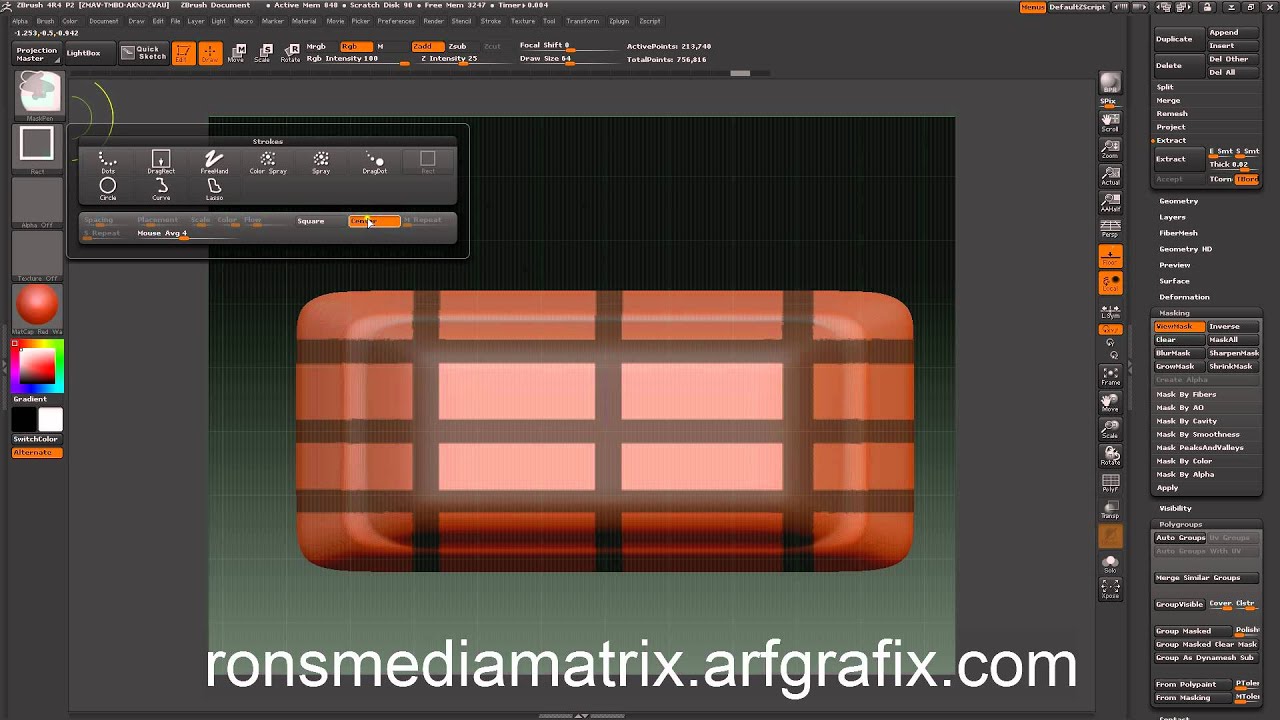Image resolution: width=1280 pixels, height=720 pixels.
Task: Expand the Deformation subpalette
Action: [x=1184, y=297]
